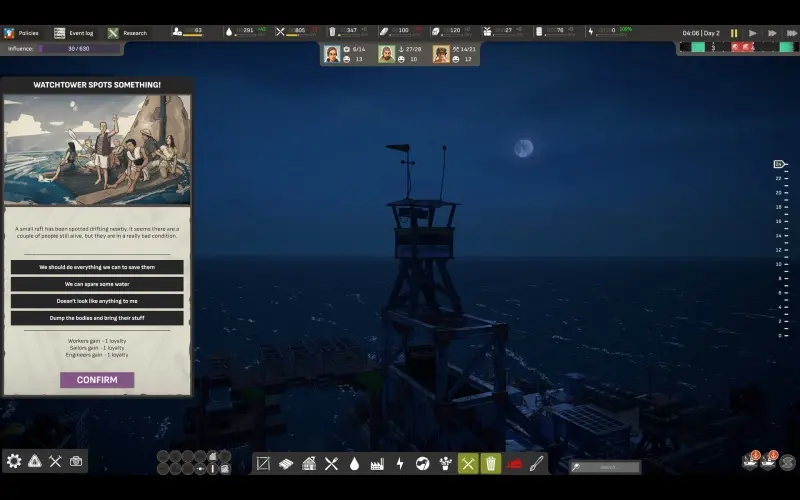
Task: Choose "We can spare some water" option
Action: click(97, 284)
